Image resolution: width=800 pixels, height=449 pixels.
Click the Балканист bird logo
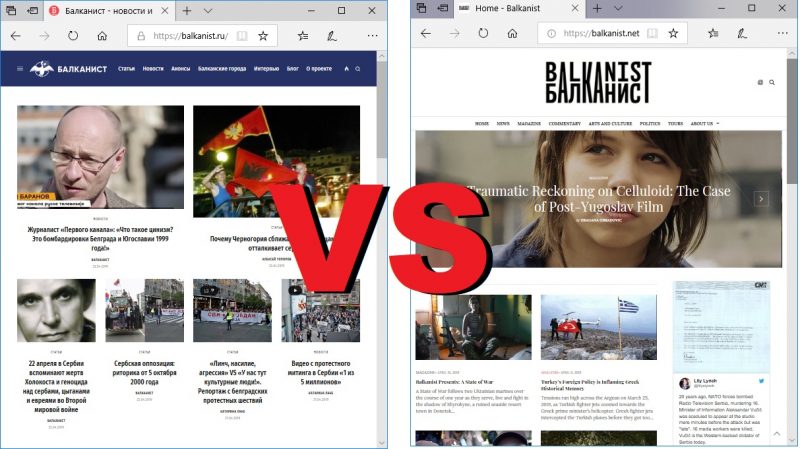(41, 68)
